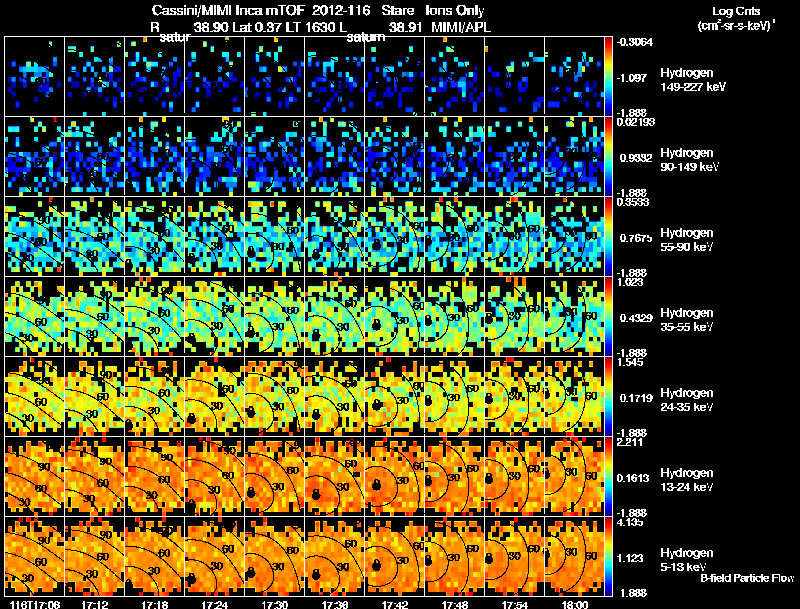Click the '2012-116' date in the title
The image size is (800, 609).
click(x=341, y=11)
